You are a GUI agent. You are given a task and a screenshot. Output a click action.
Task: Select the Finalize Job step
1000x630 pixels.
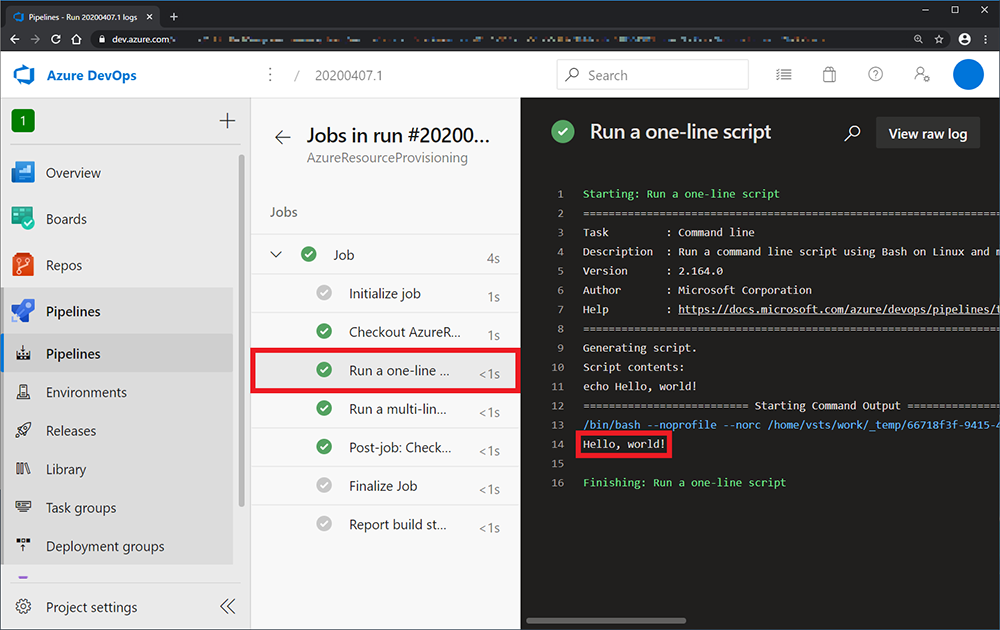point(385,486)
